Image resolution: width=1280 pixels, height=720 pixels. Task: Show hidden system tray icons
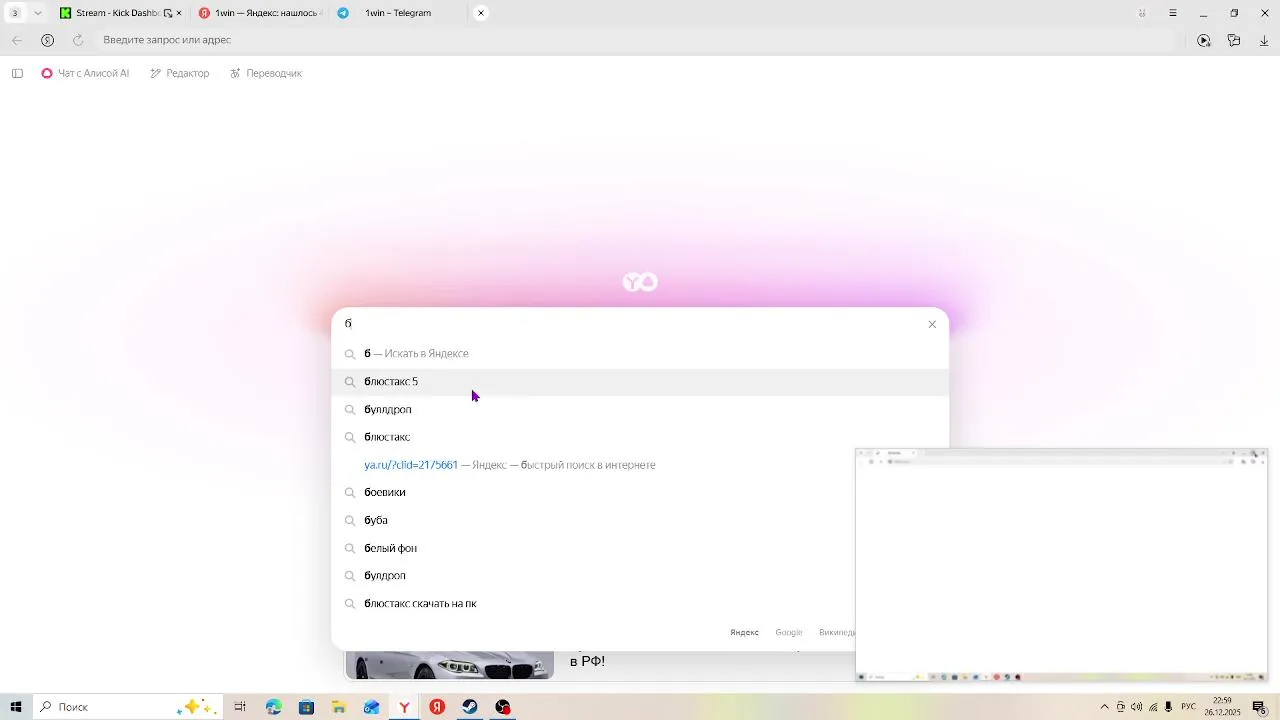(x=1104, y=707)
